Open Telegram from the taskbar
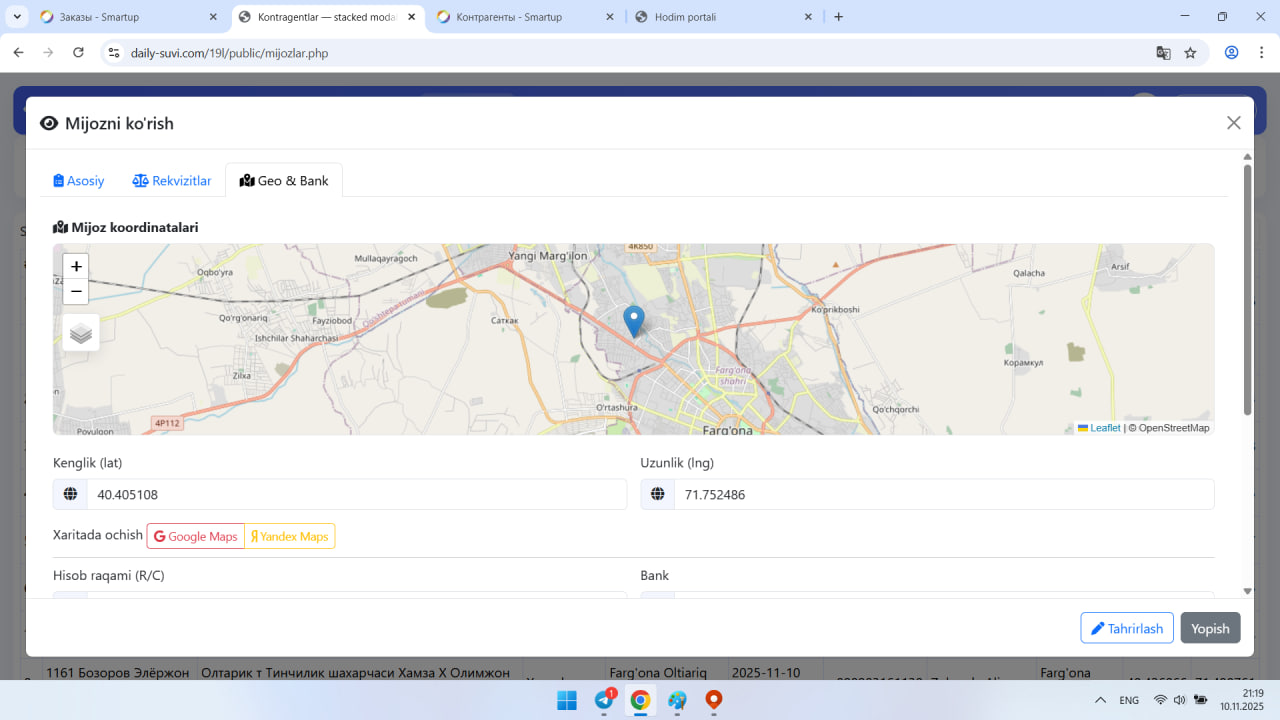This screenshot has width=1280, height=720. 604,700
